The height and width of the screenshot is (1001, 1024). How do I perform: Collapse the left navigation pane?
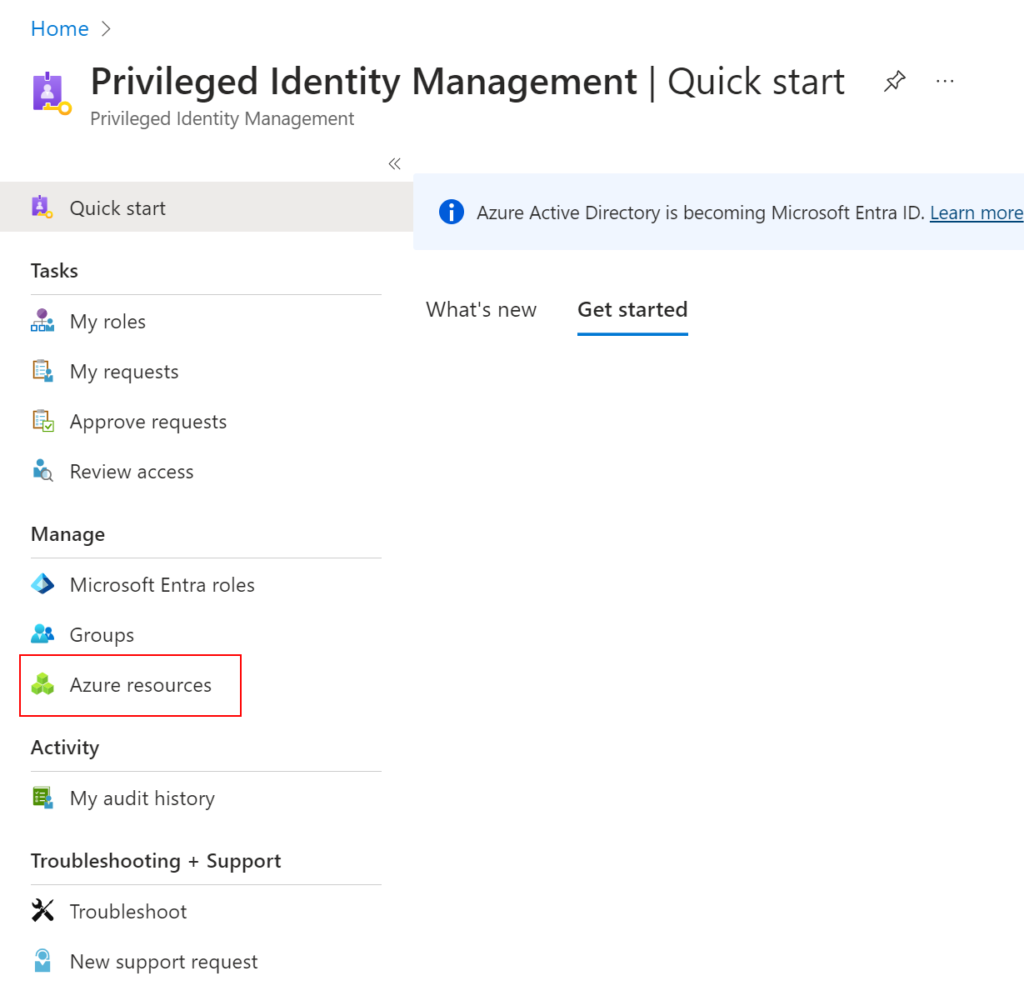point(394,163)
